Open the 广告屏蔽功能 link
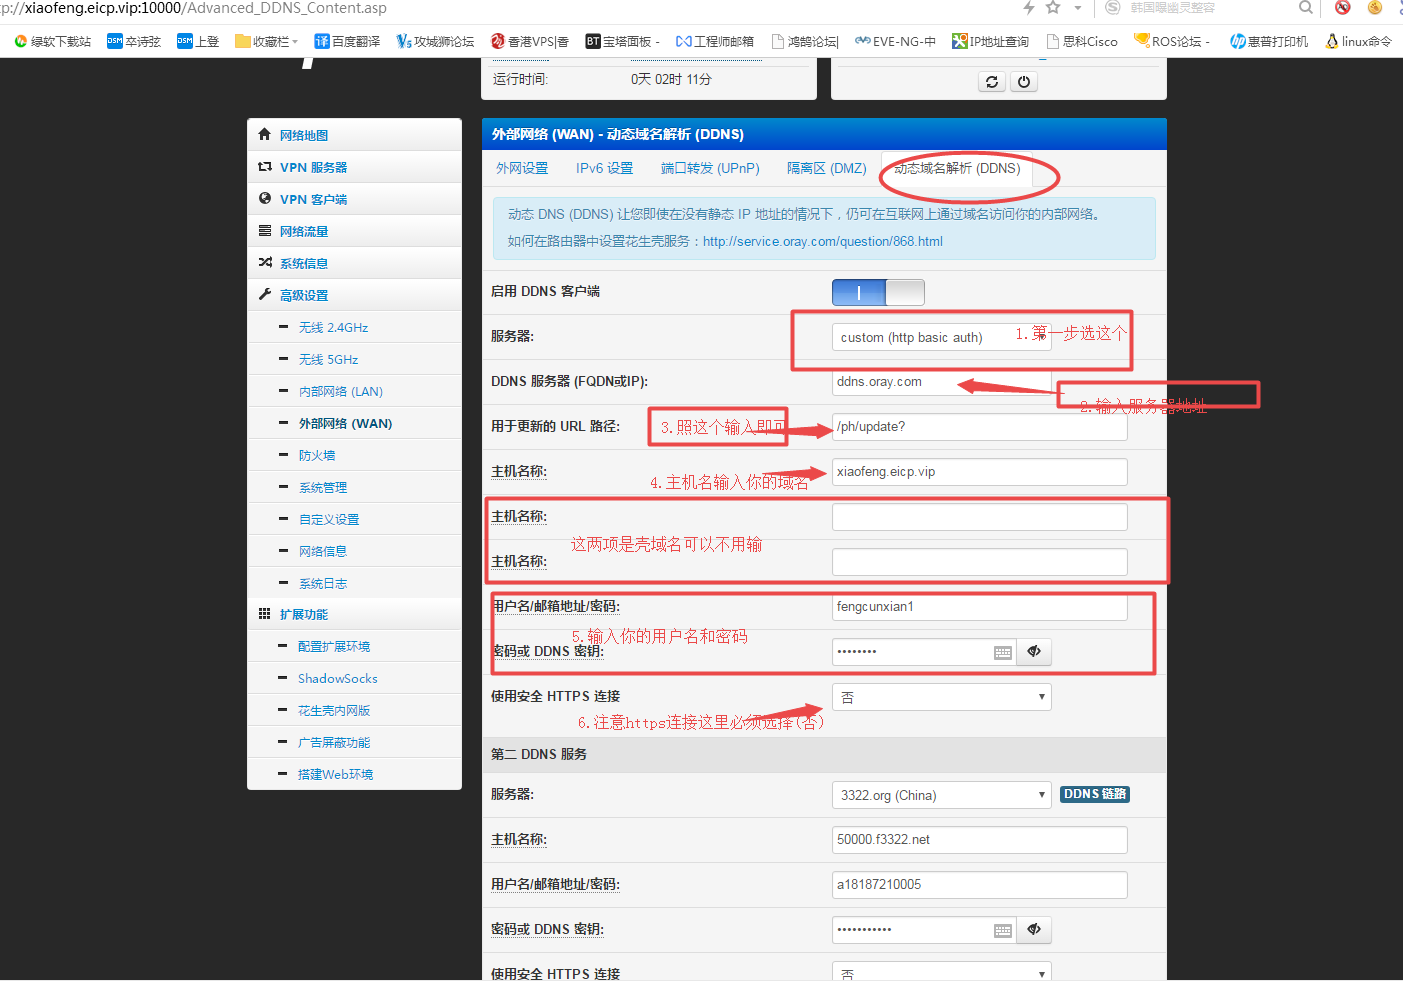This screenshot has width=1403, height=984. 334,742
